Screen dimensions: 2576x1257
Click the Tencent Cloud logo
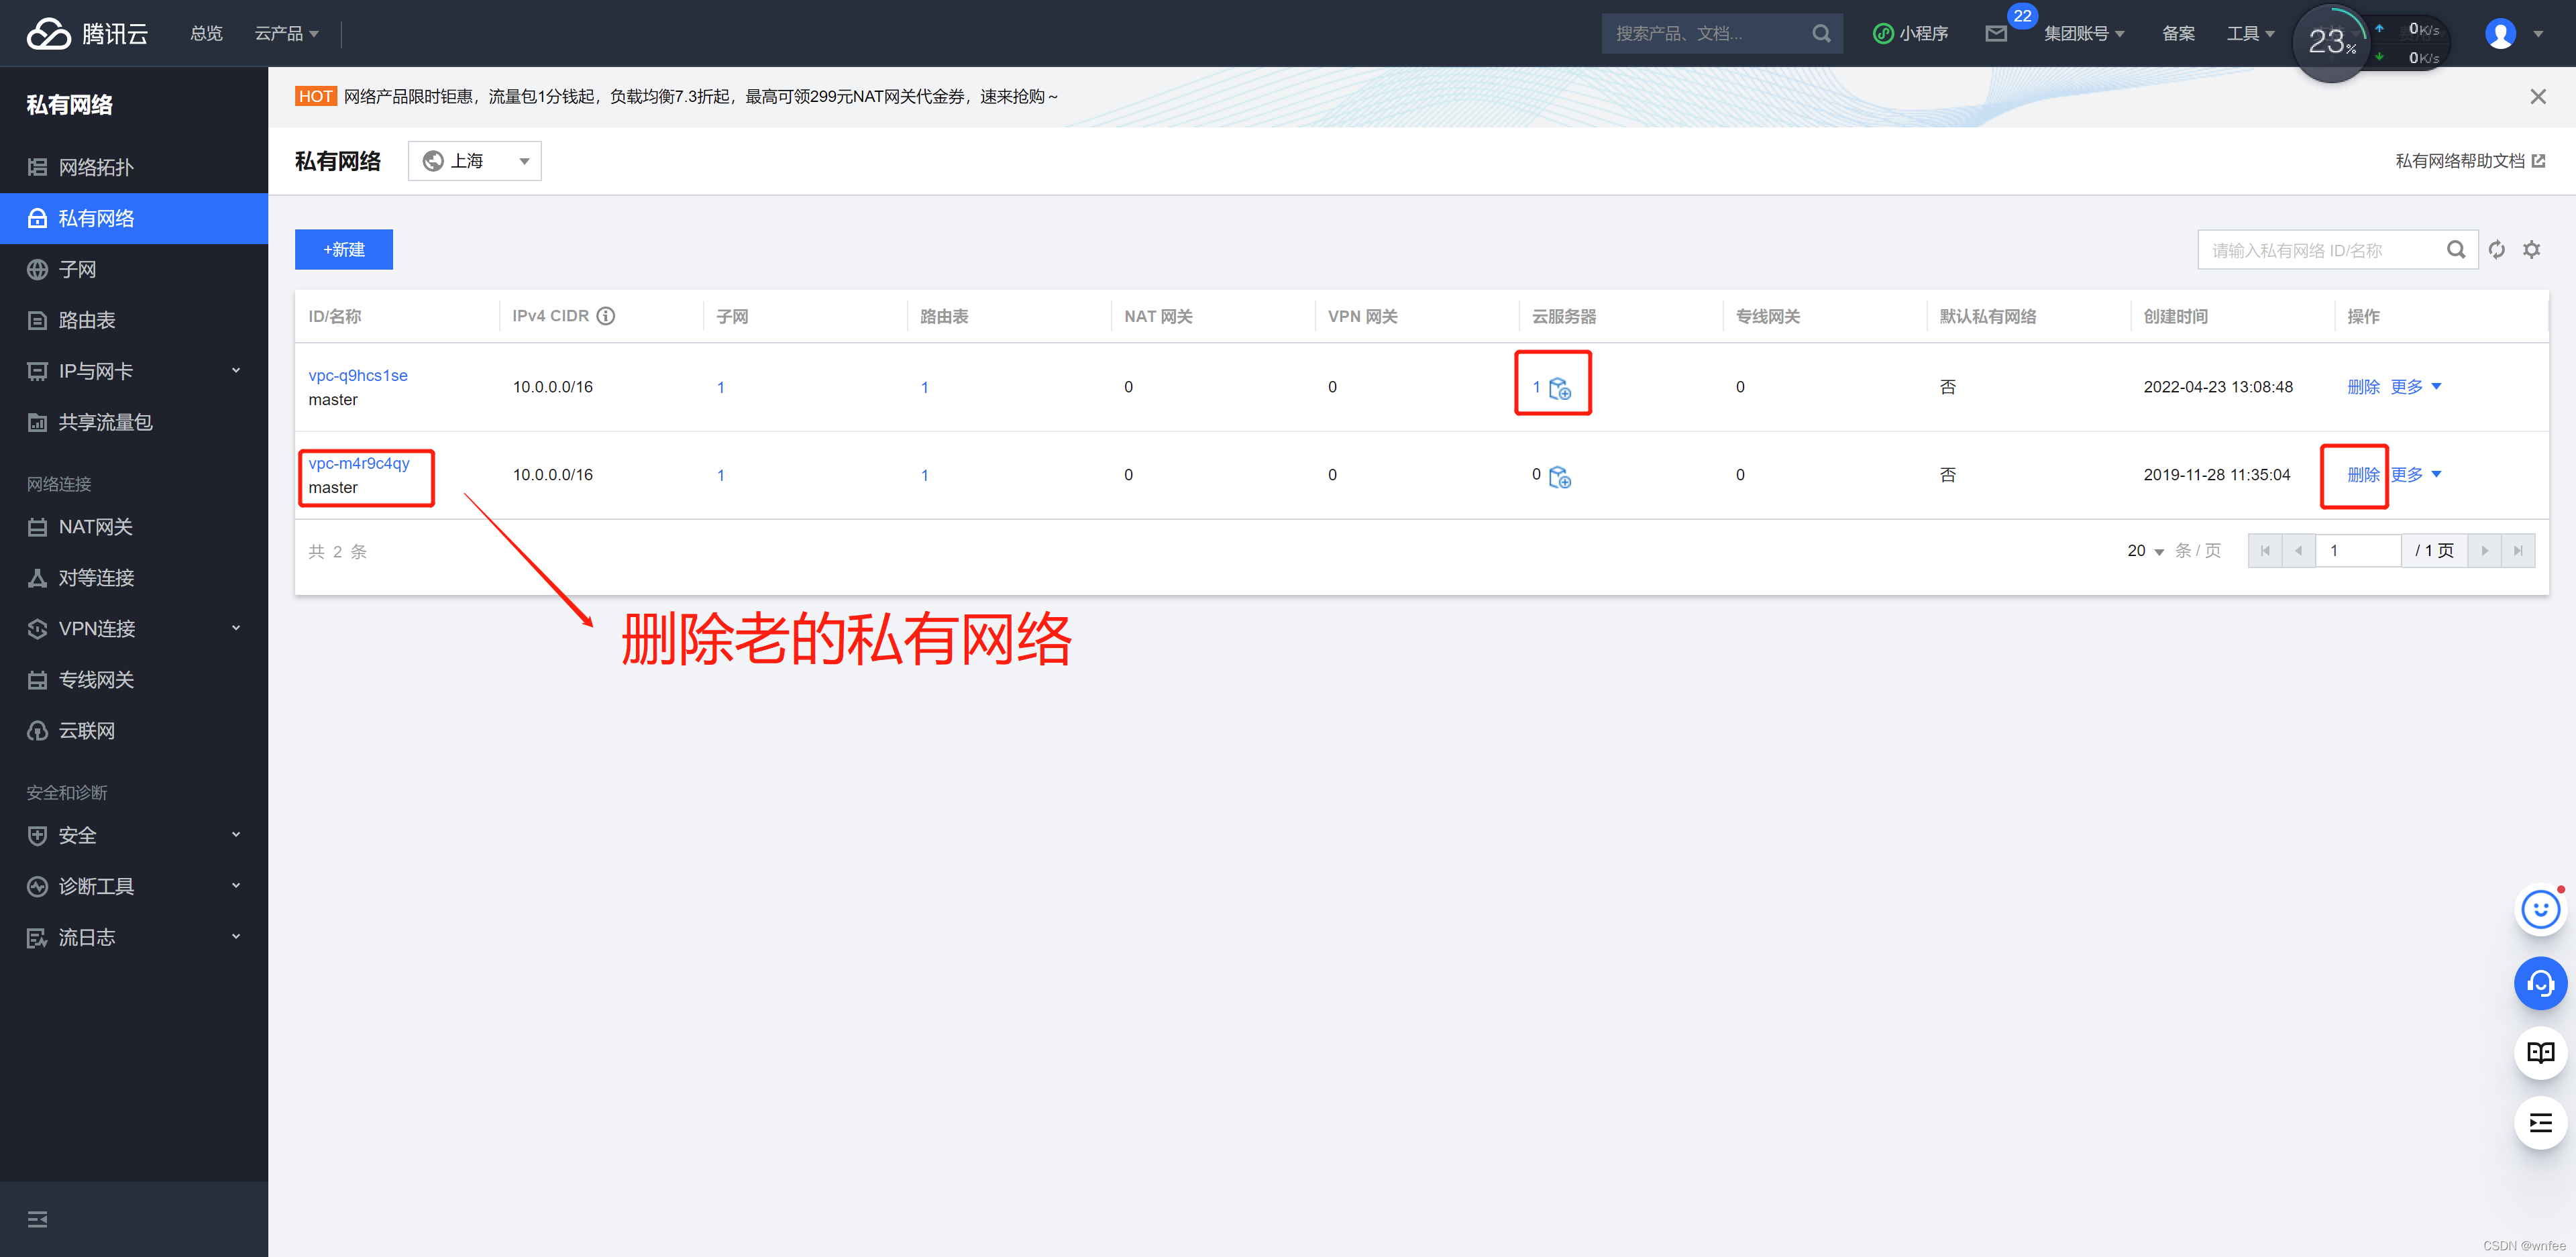86,32
